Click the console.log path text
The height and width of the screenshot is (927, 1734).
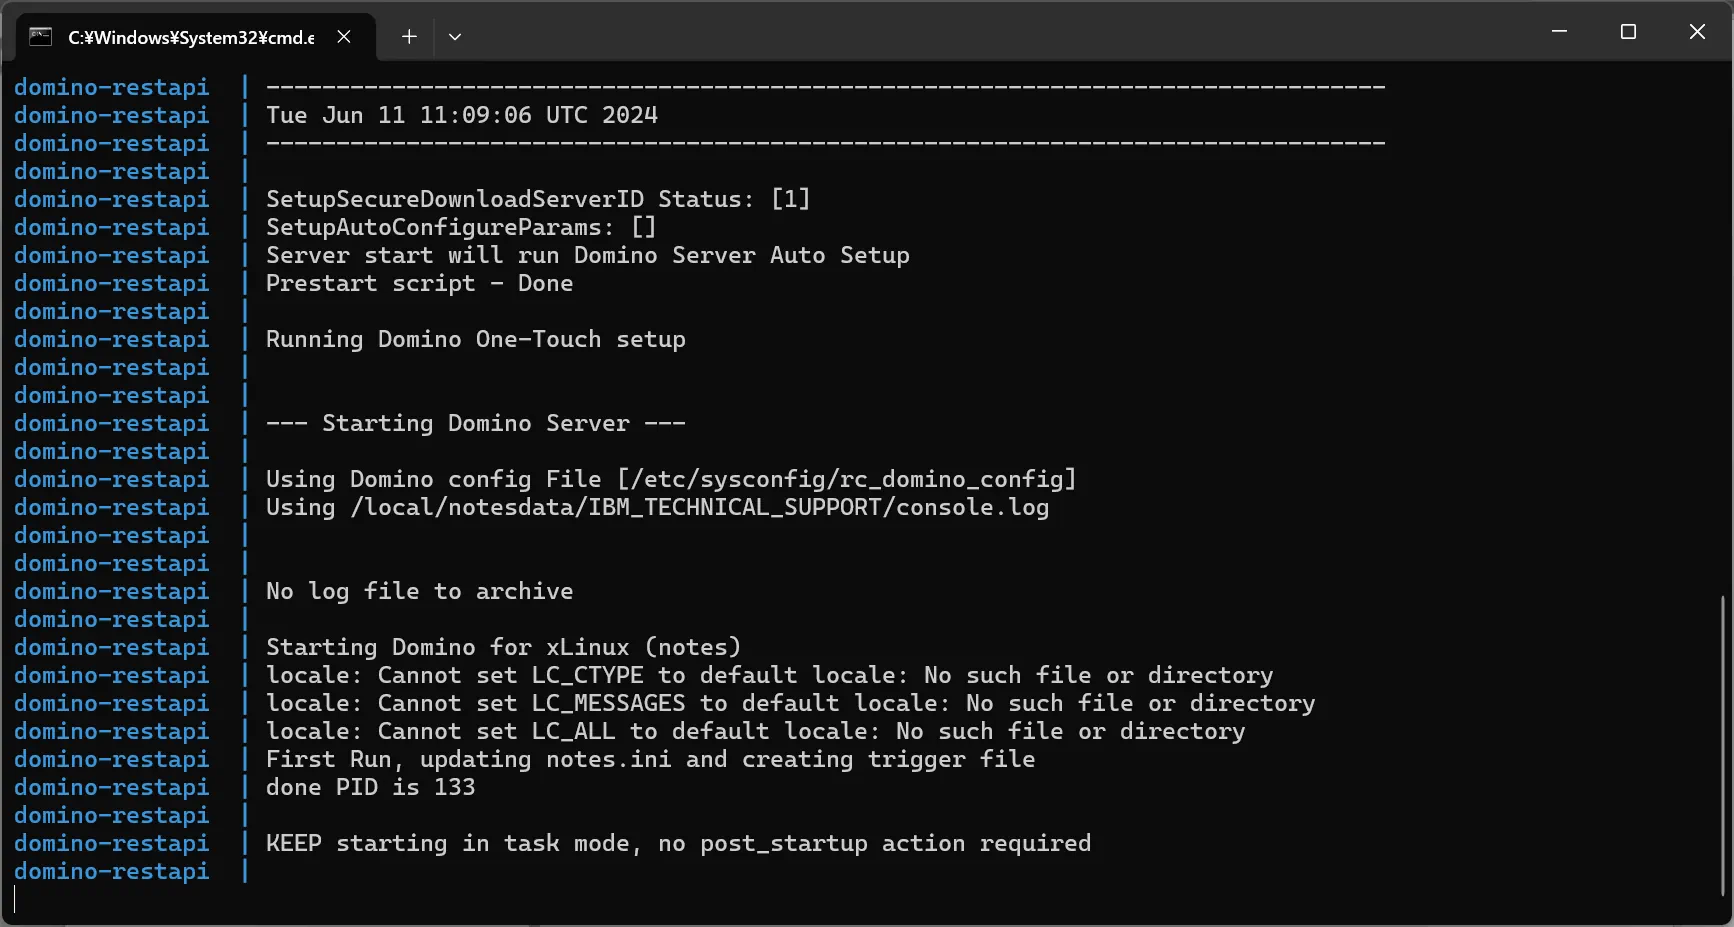(700, 507)
